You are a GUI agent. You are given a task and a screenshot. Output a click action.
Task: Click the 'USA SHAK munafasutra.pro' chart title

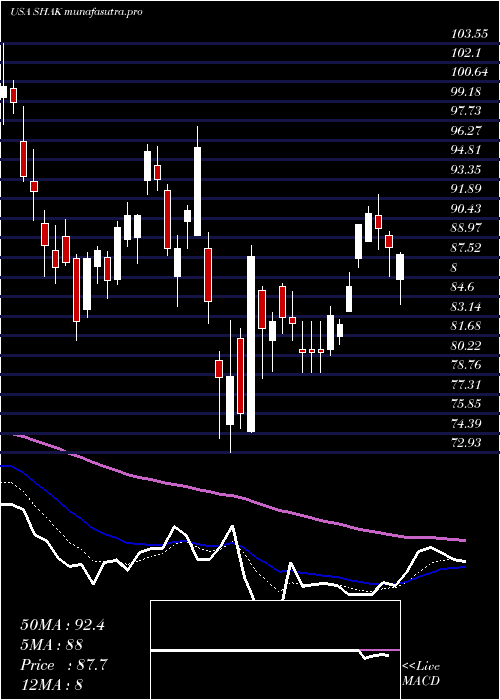point(76,12)
